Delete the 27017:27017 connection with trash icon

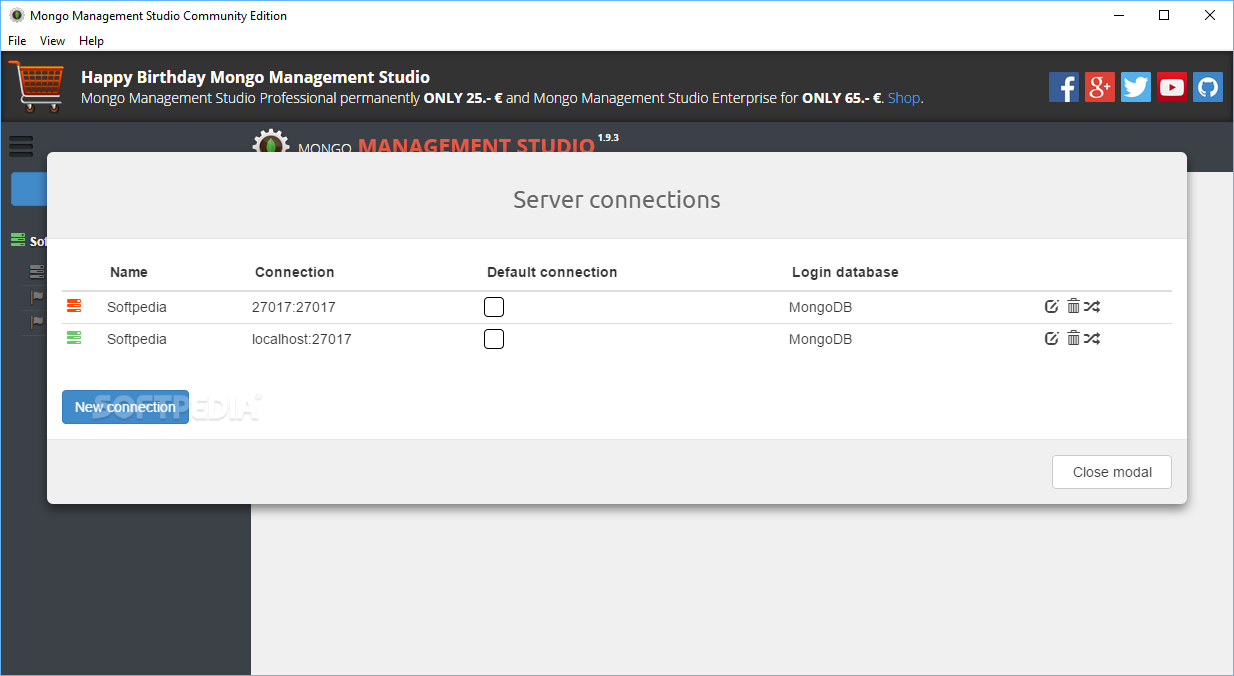pos(1073,307)
